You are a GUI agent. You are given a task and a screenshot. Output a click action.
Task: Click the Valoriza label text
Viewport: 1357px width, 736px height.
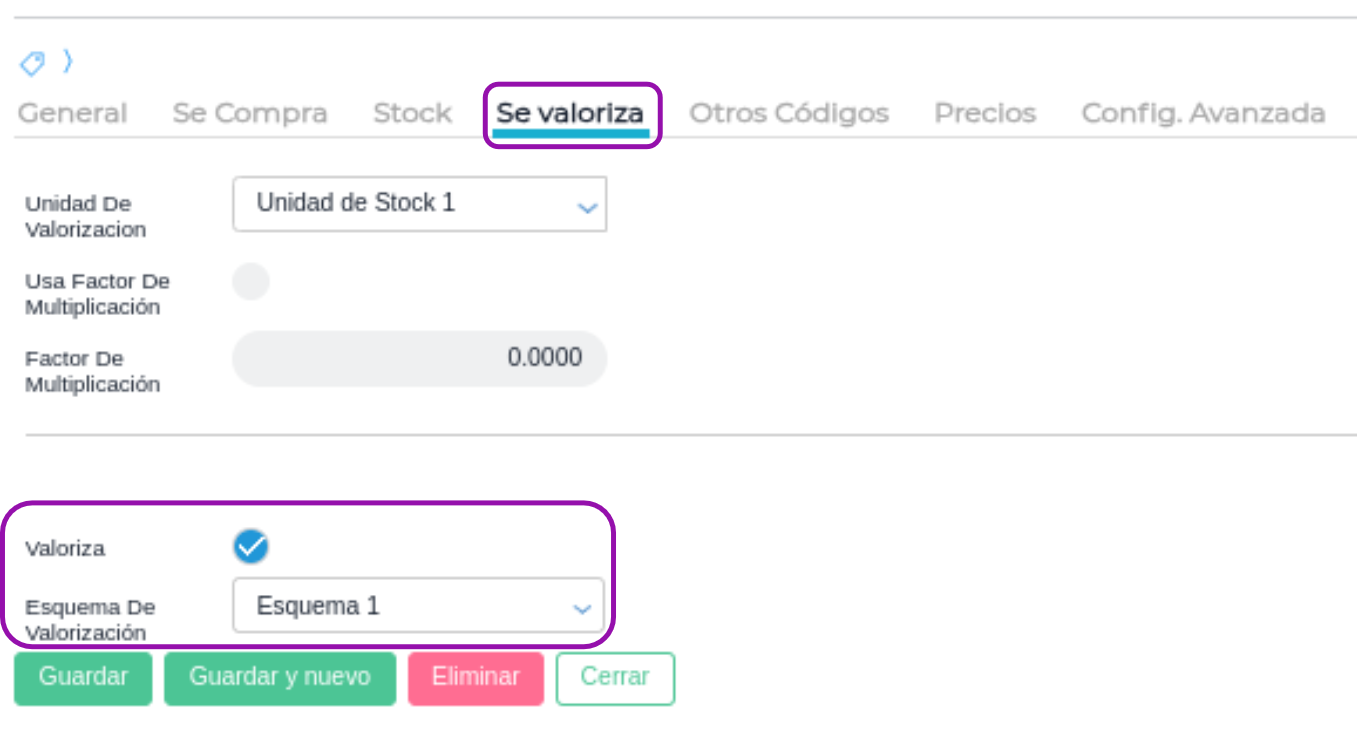pyautogui.click(x=65, y=549)
